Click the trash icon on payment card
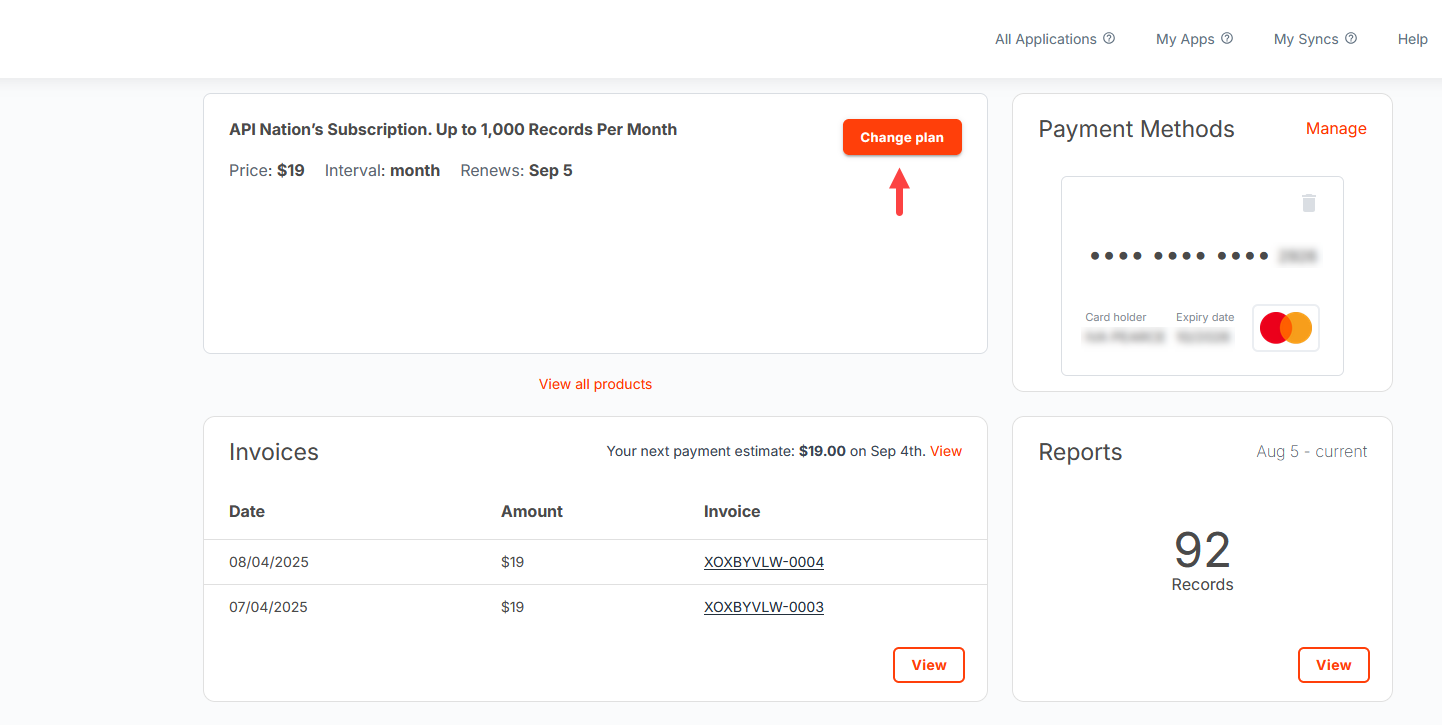The image size is (1442, 725). 1309,203
